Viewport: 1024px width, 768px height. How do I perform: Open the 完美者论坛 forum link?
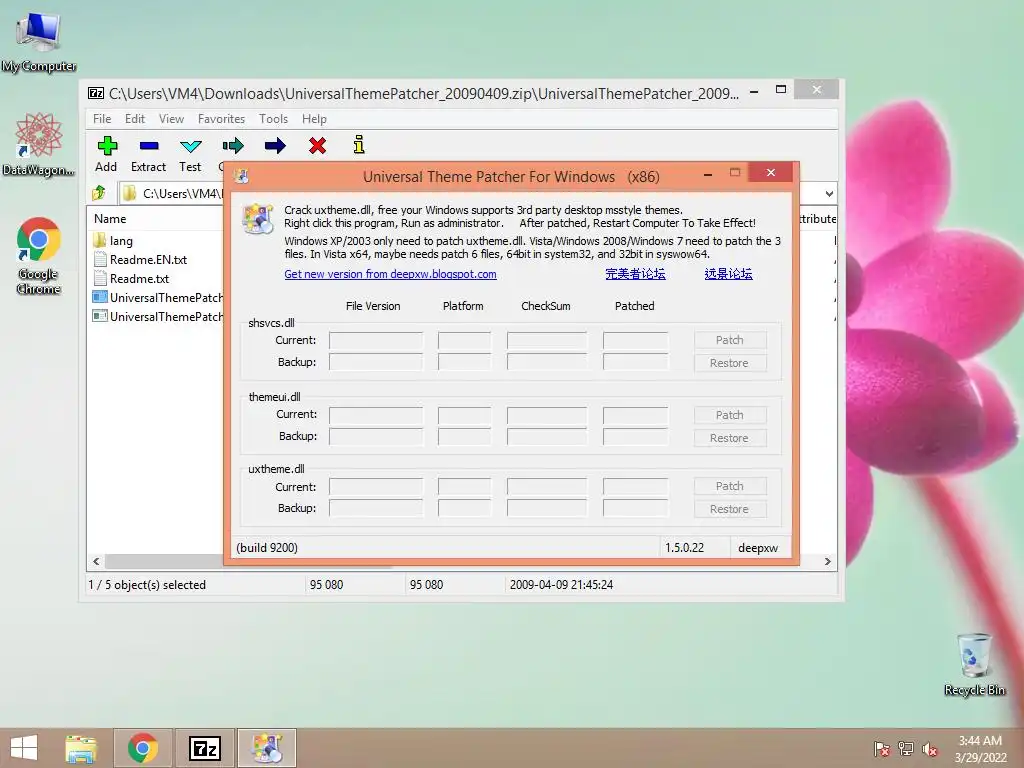point(635,274)
